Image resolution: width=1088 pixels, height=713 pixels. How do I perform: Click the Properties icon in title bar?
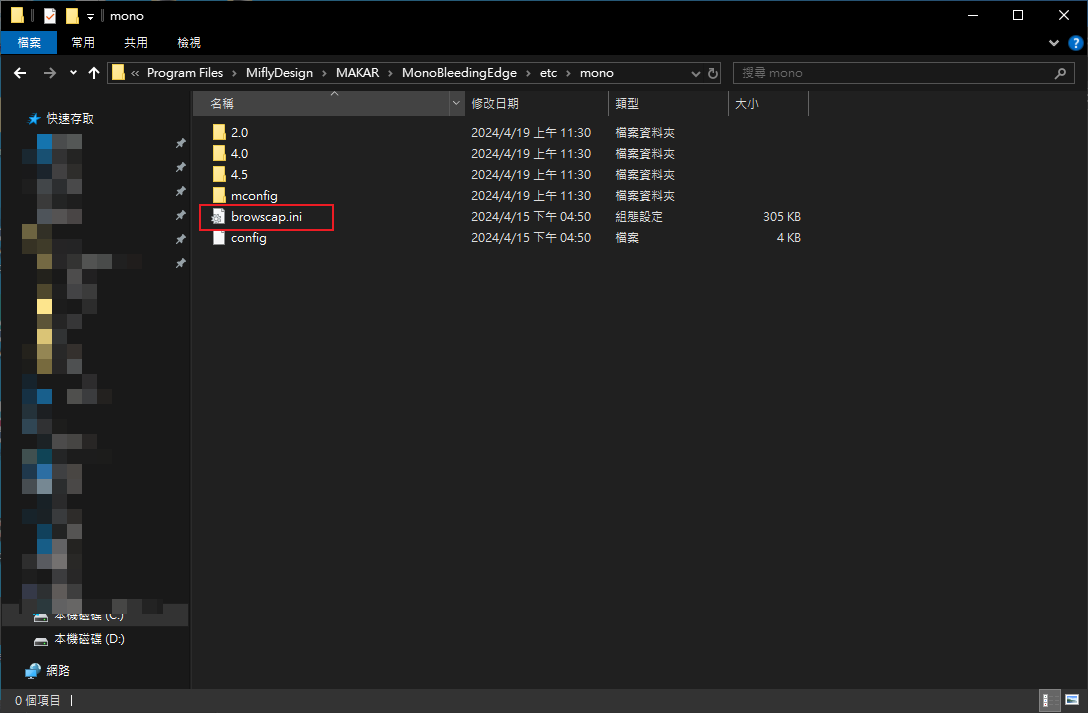(50, 16)
